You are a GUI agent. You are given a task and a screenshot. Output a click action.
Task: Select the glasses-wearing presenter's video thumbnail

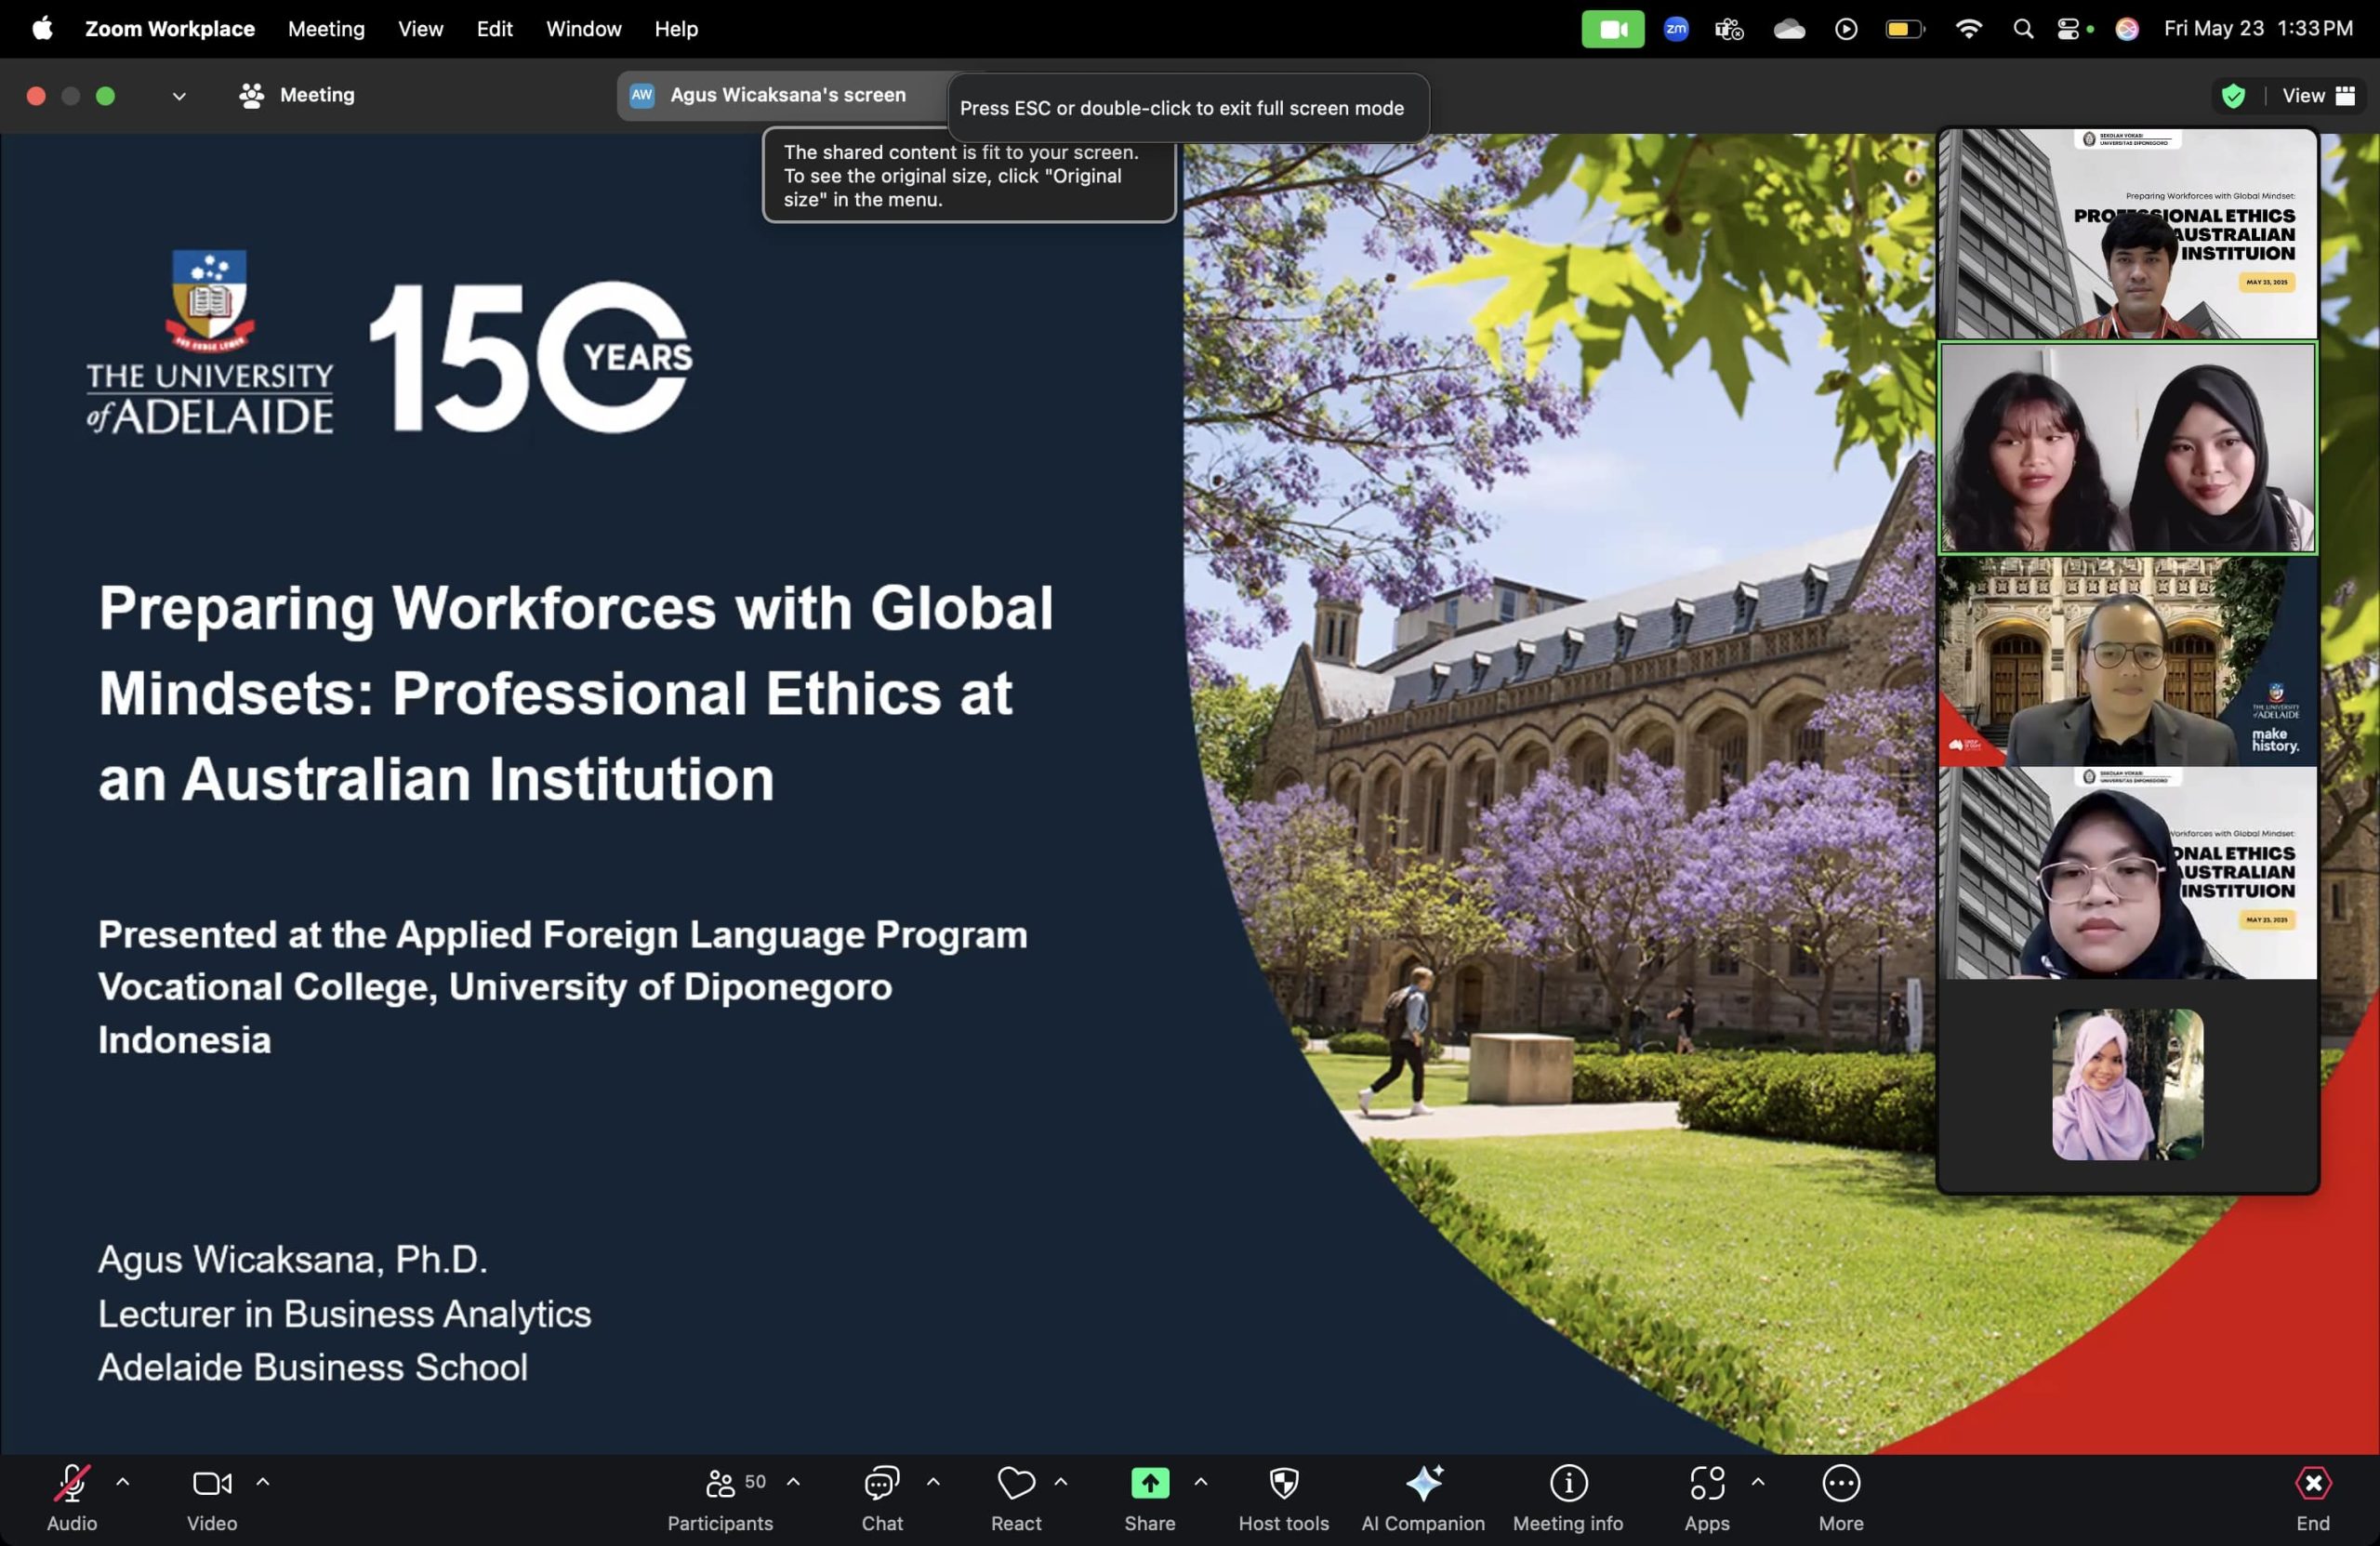tap(2127, 662)
